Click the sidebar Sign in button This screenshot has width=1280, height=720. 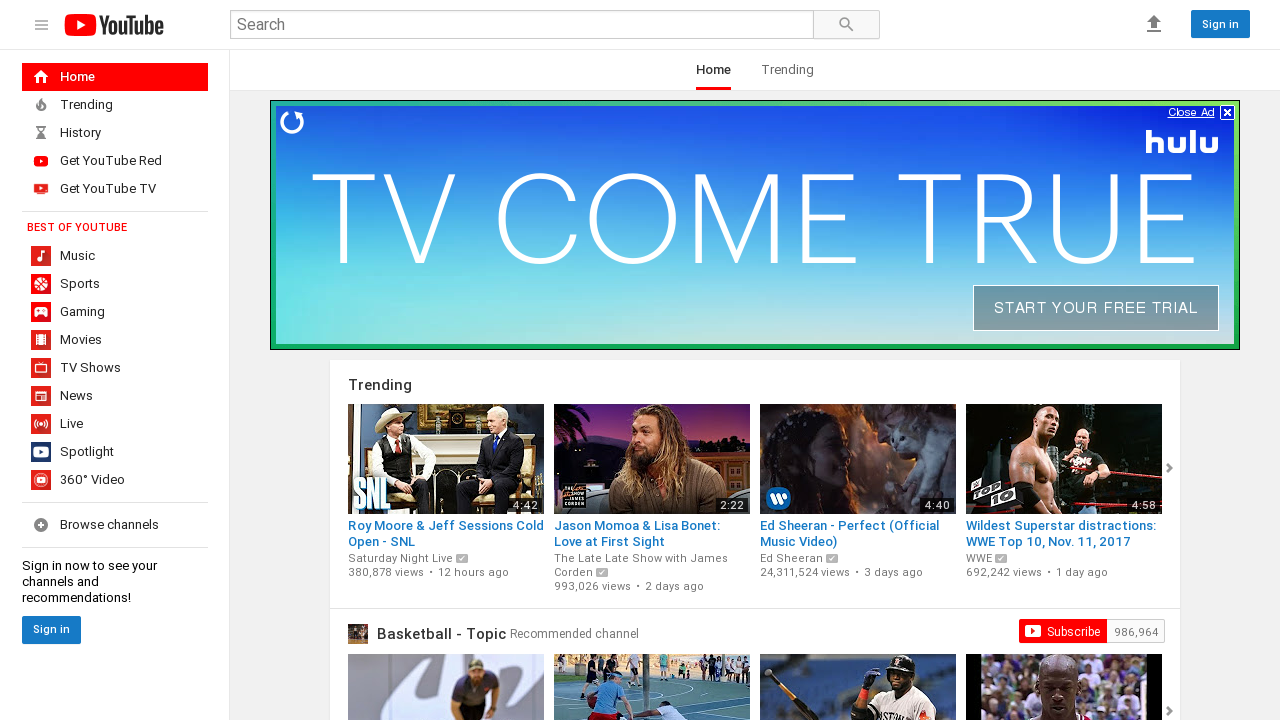[51, 630]
